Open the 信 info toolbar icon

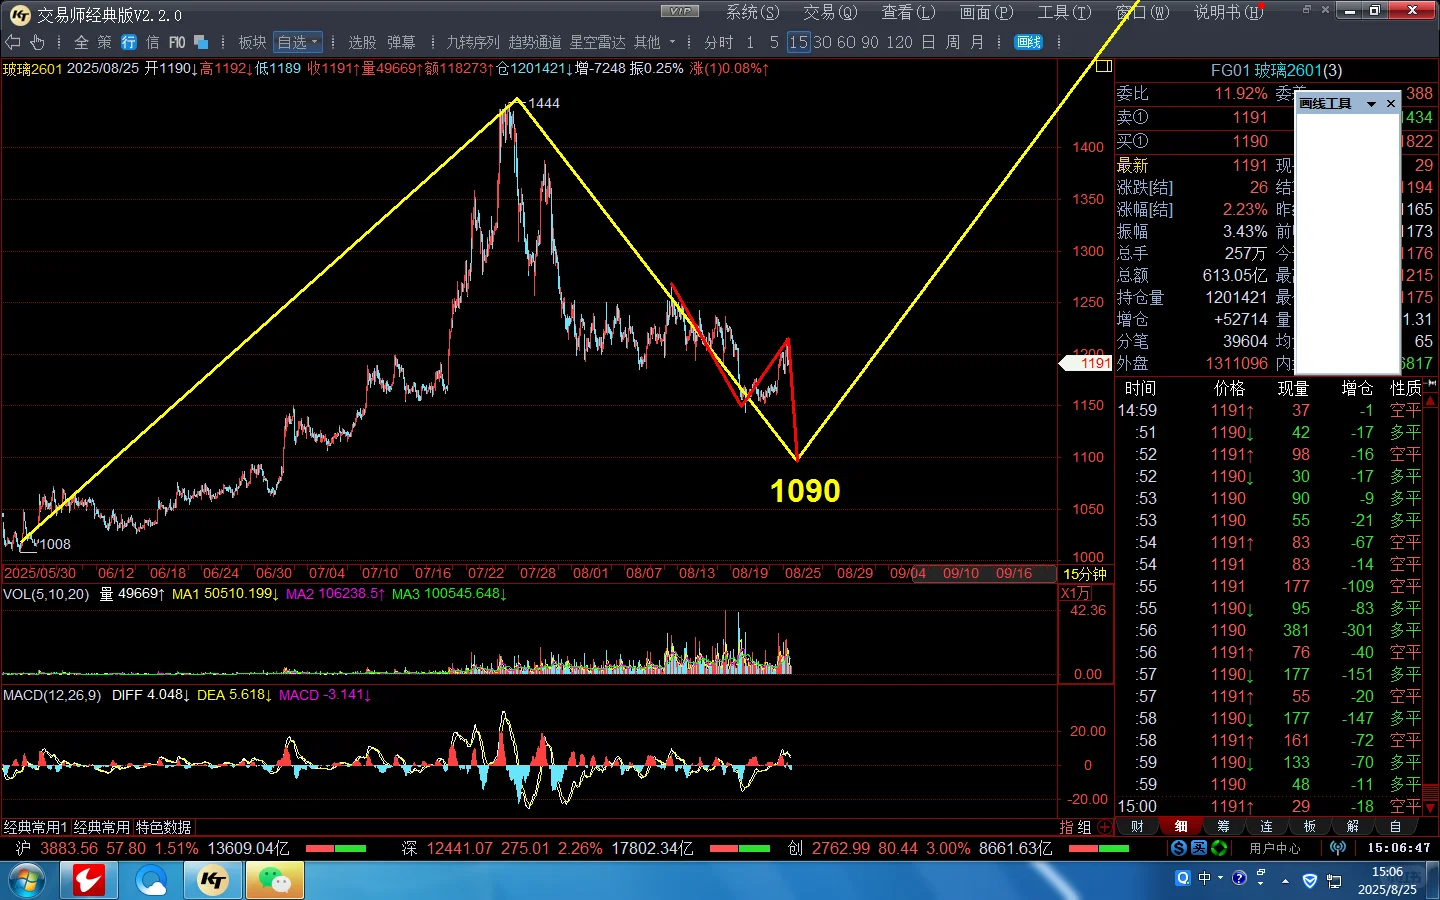pyautogui.click(x=153, y=42)
